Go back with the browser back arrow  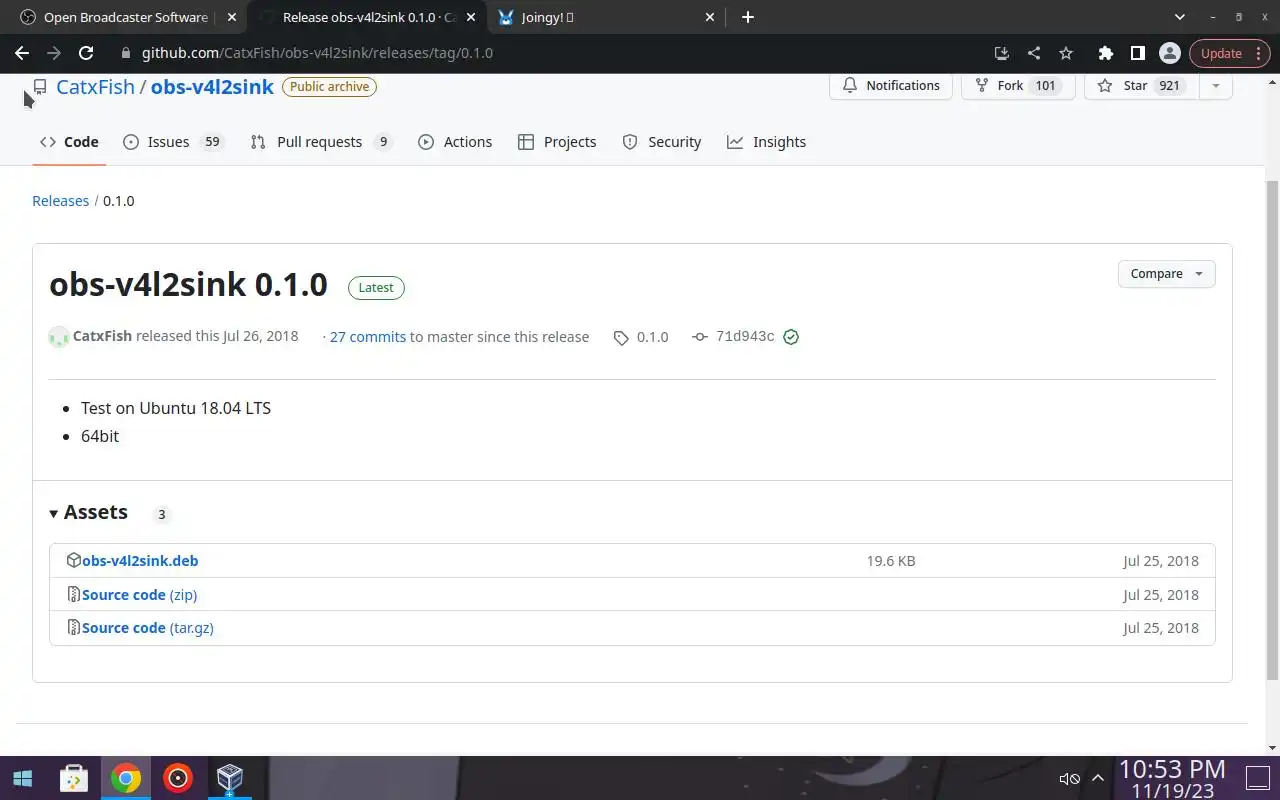pyautogui.click(x=22, y=53)
